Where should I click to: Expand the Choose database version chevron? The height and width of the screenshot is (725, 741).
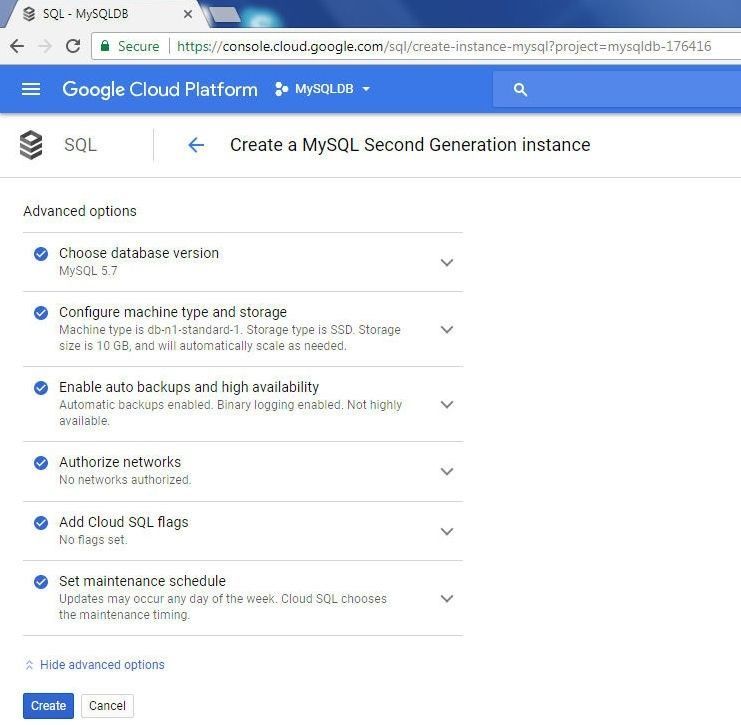(x=447, y=262)
